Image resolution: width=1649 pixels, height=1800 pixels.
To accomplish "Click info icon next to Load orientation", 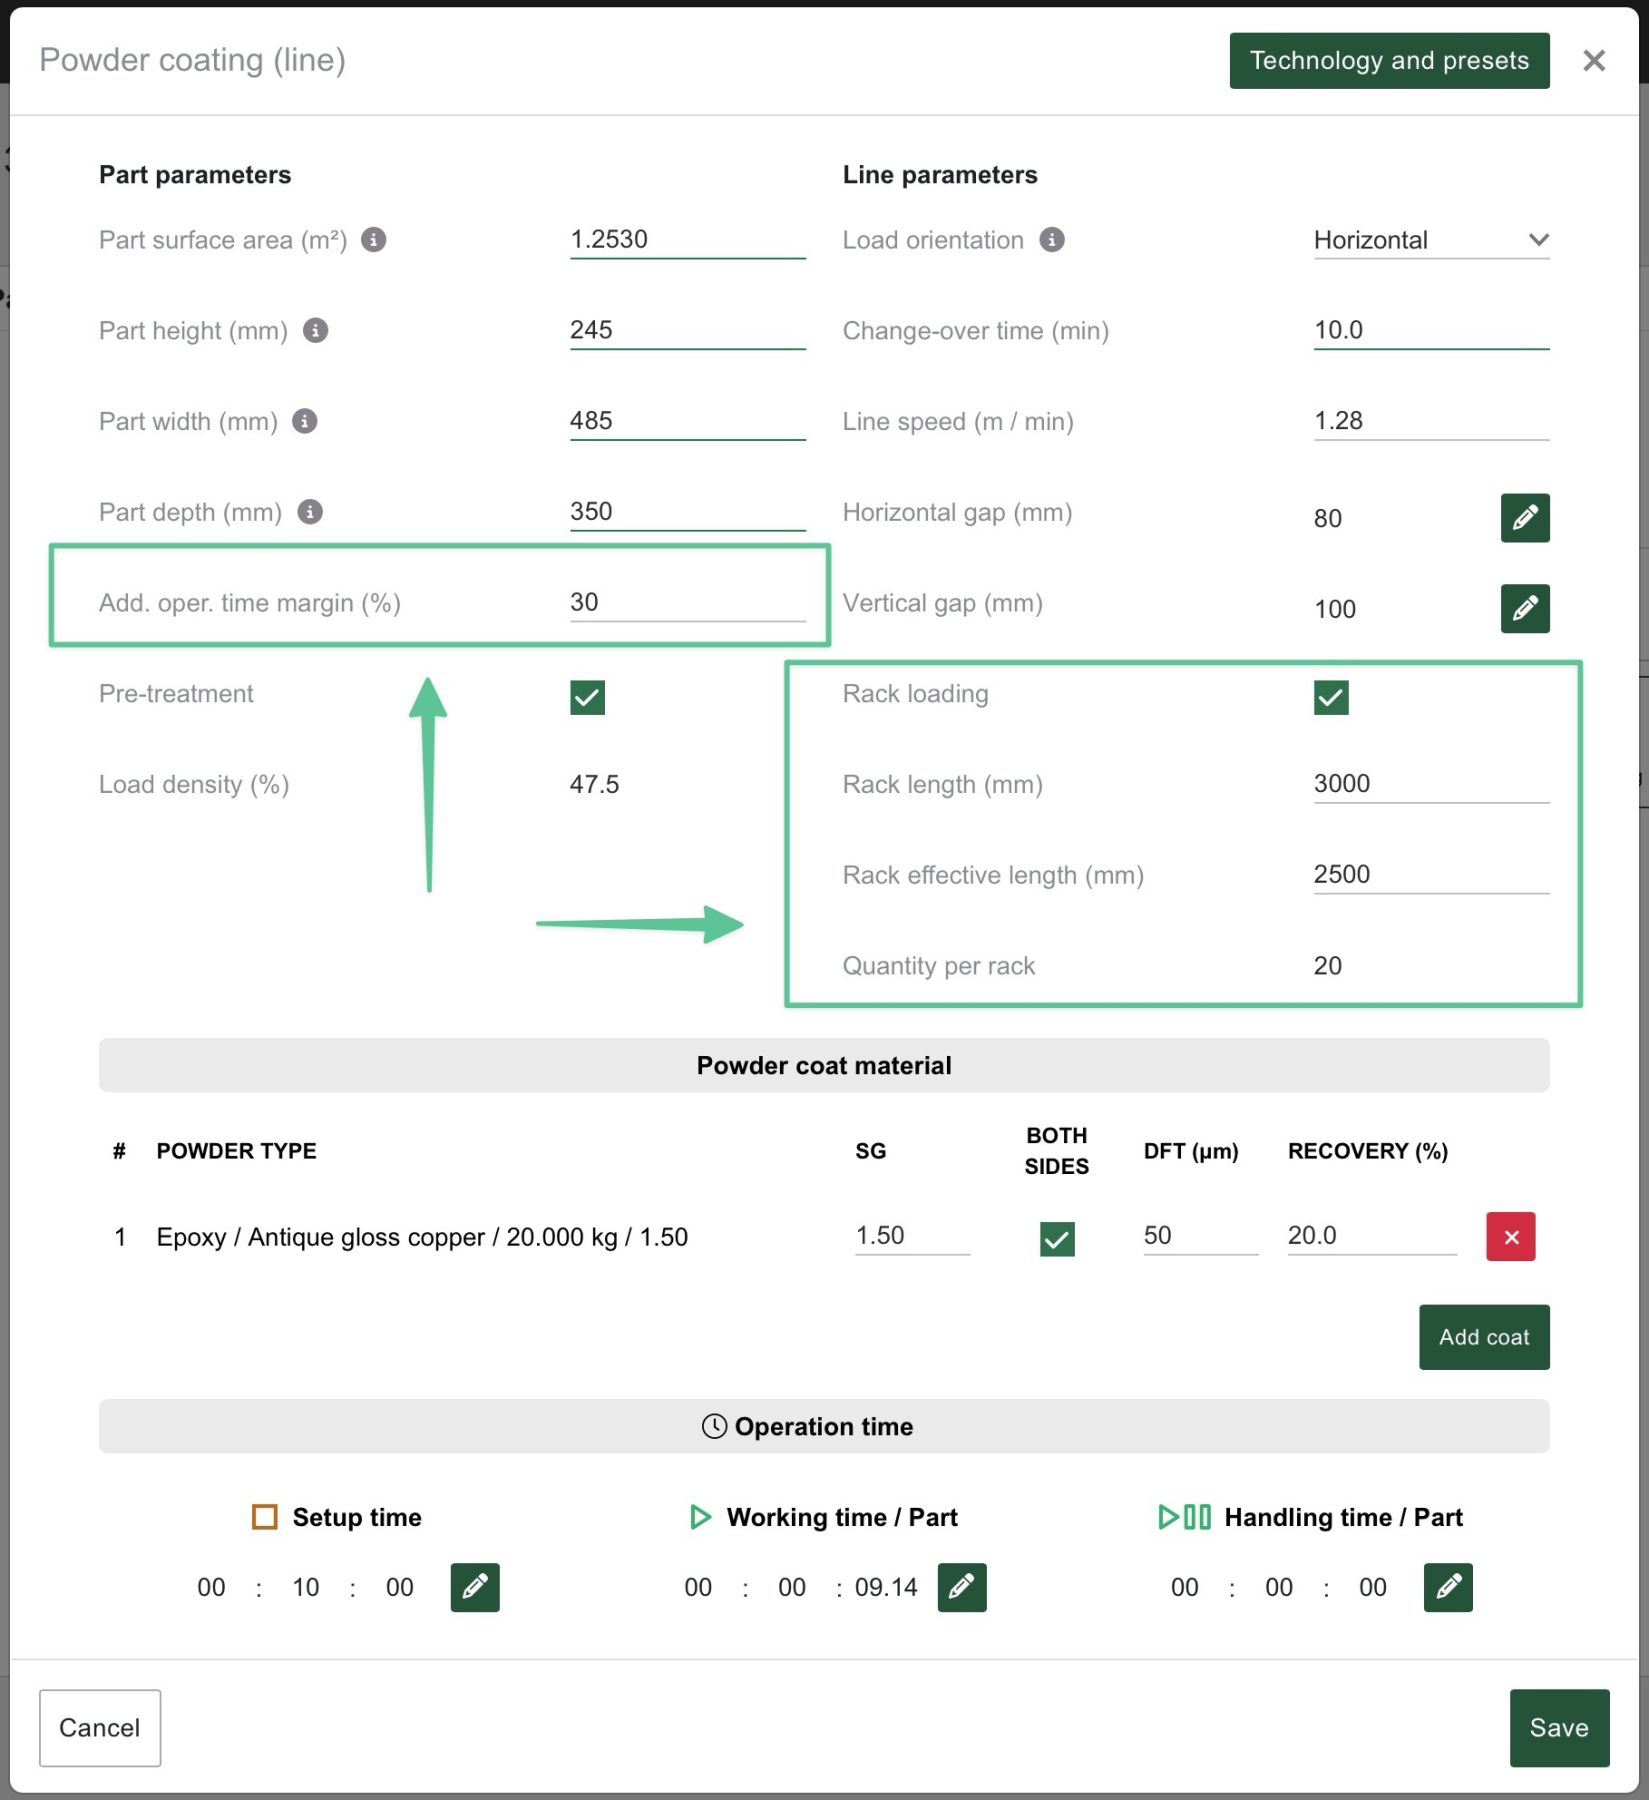I will point(1052,240).
